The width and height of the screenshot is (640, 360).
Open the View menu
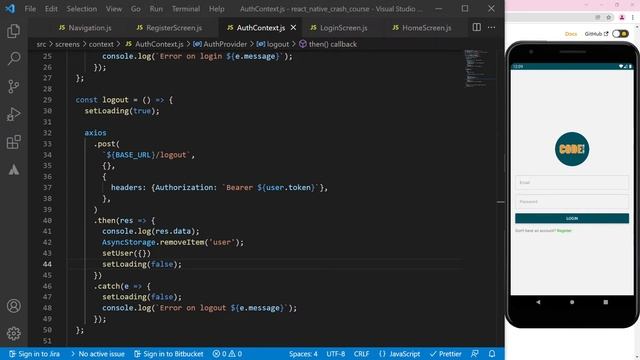(x=114, y=9)
